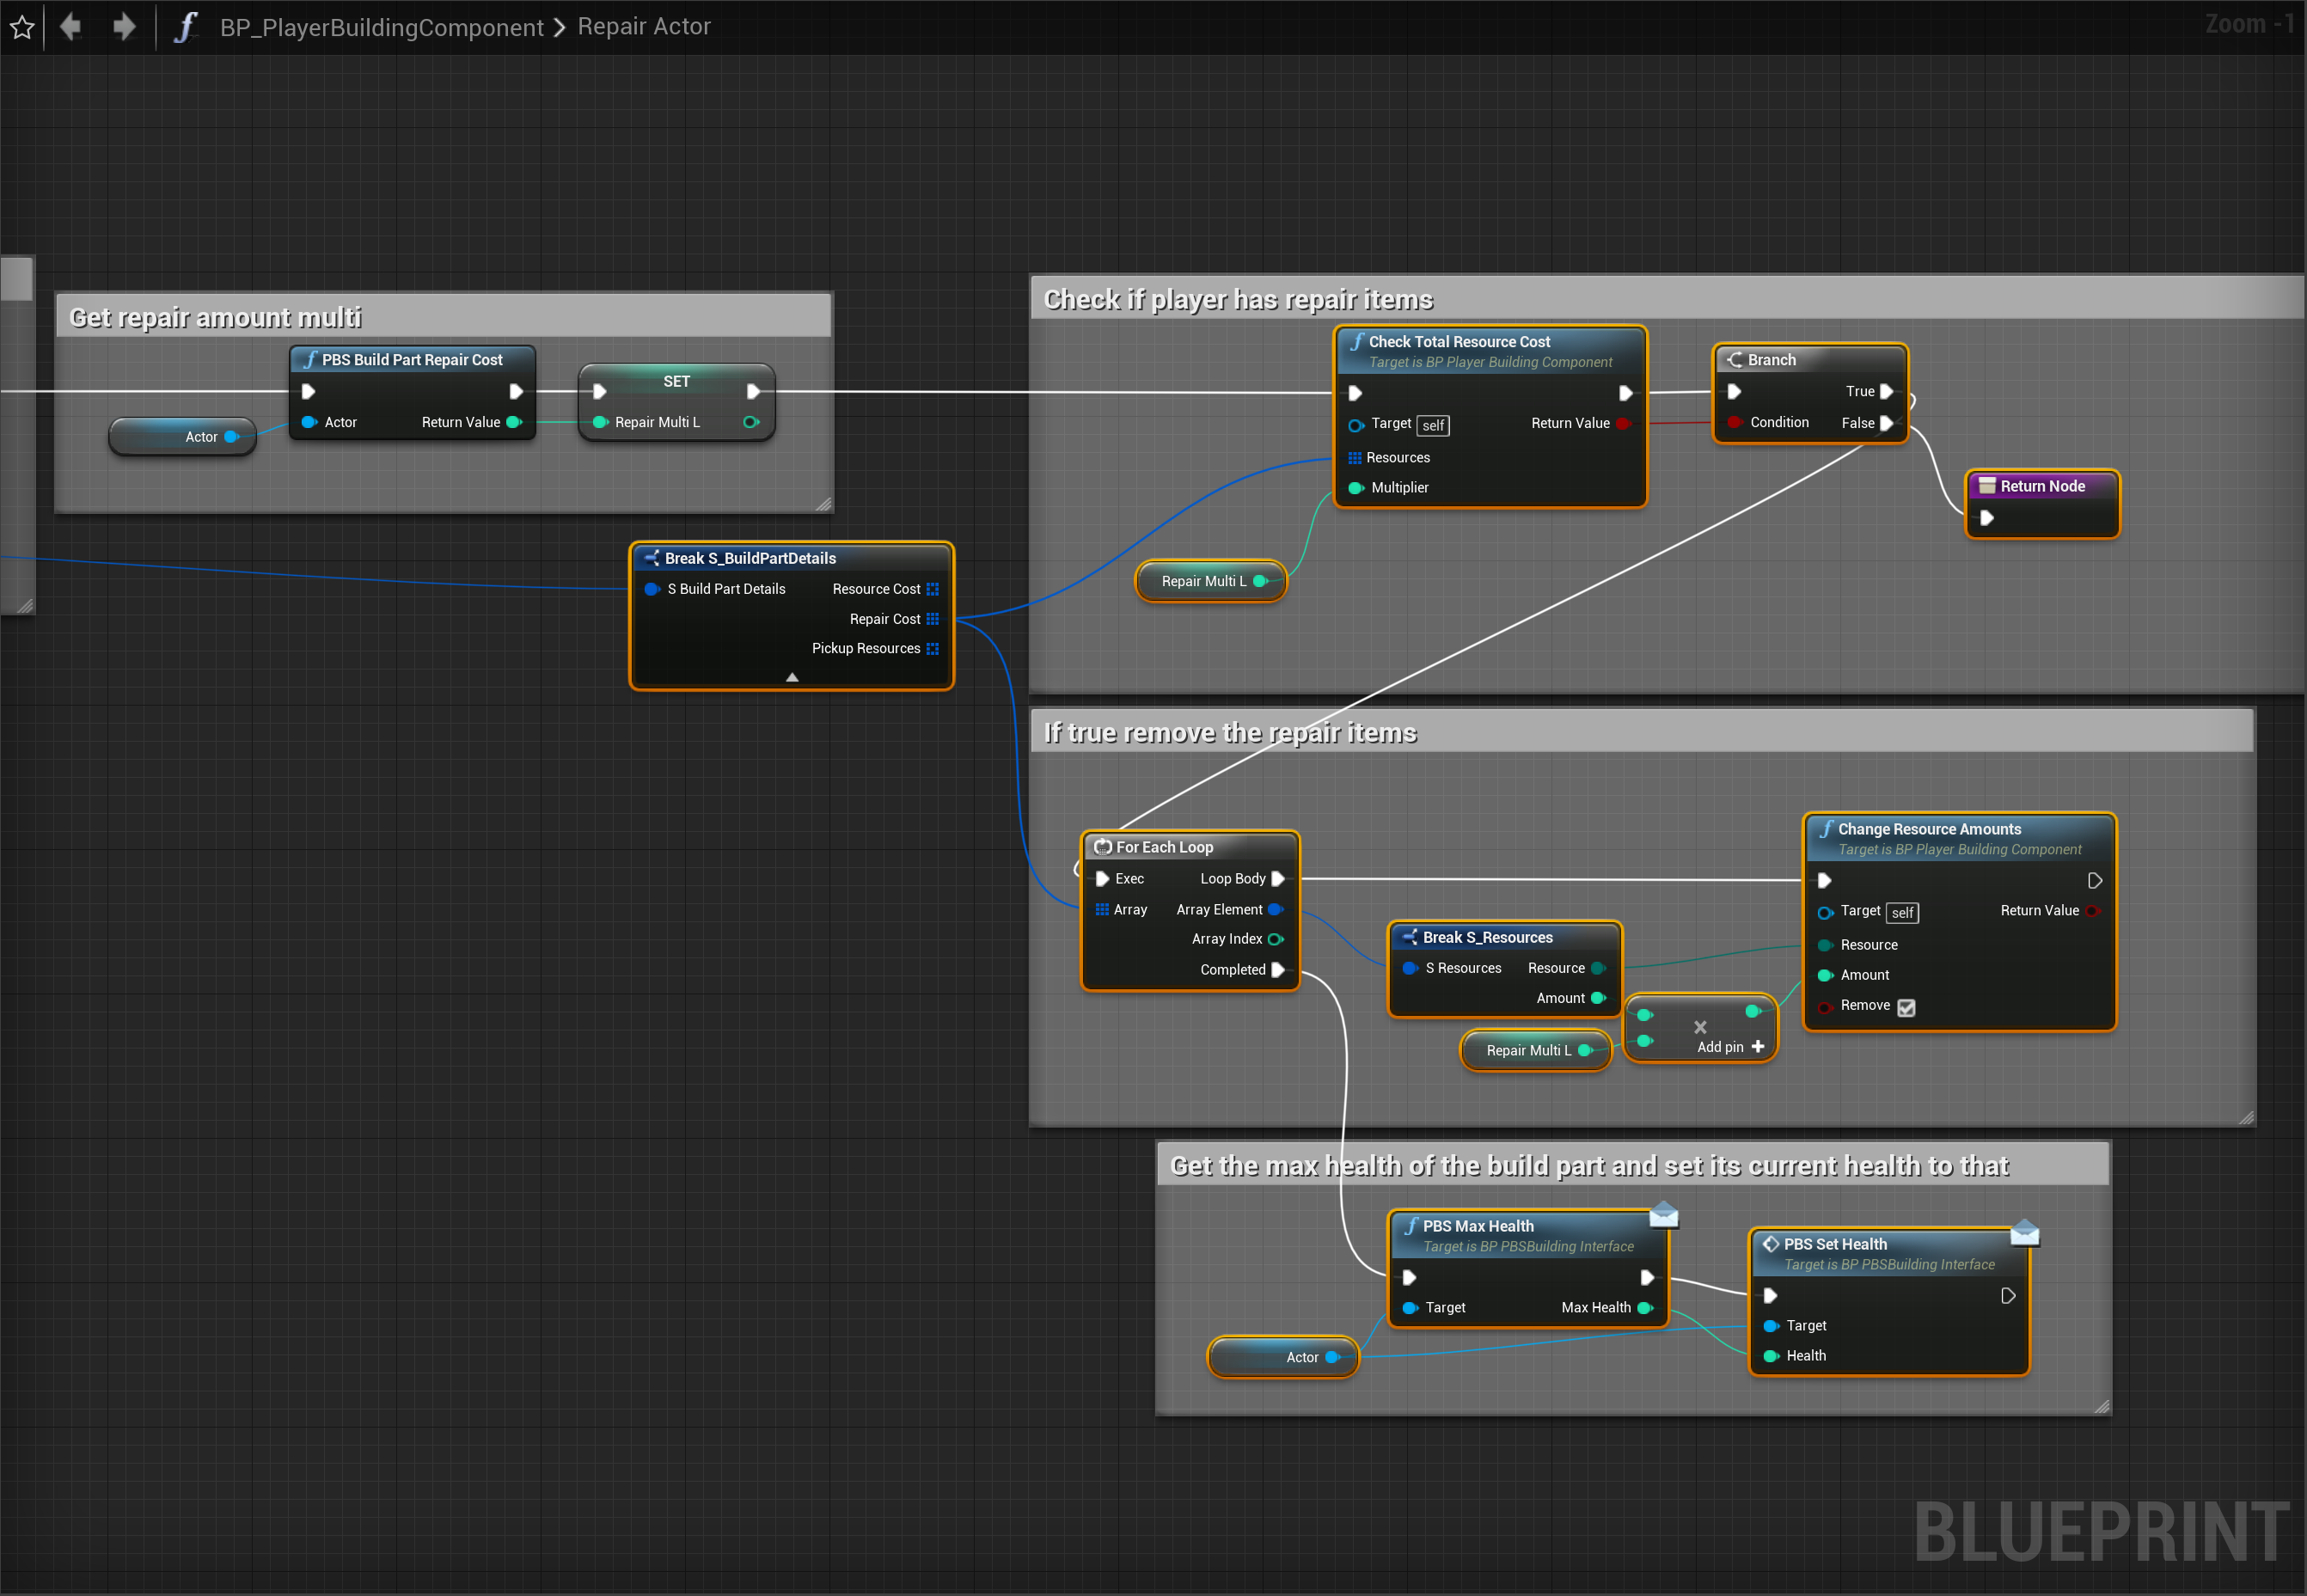Click the function f icon in breadcrumb
Image resolution: width=2307 pixels, height=1596 pixels.
186,27
